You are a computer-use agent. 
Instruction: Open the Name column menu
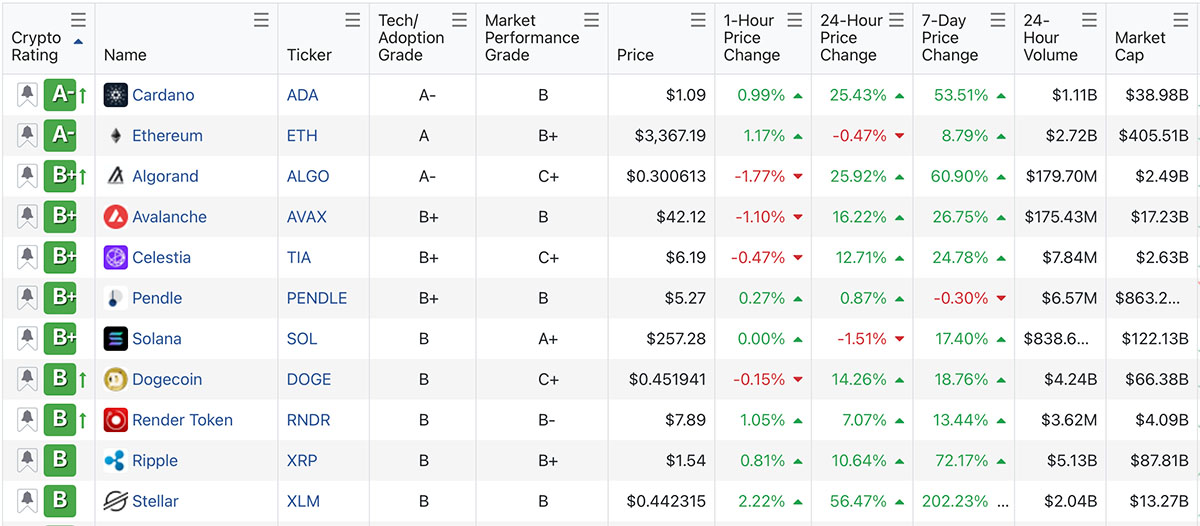(261, 20)
